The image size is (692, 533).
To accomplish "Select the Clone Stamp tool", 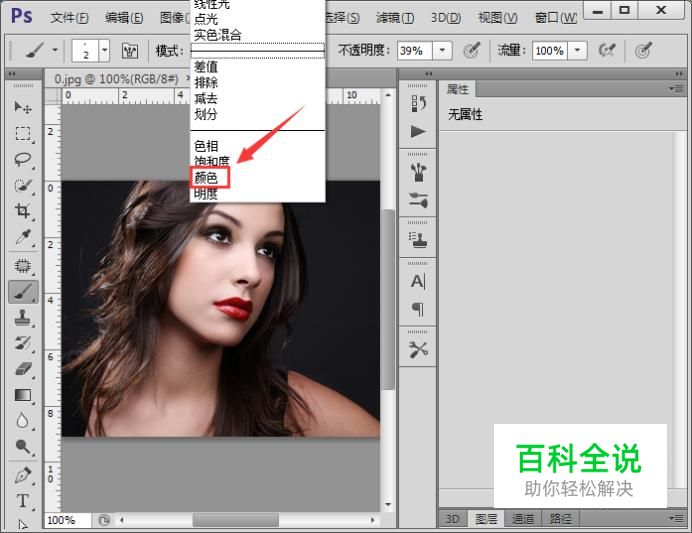I will [x=22, y=317].
